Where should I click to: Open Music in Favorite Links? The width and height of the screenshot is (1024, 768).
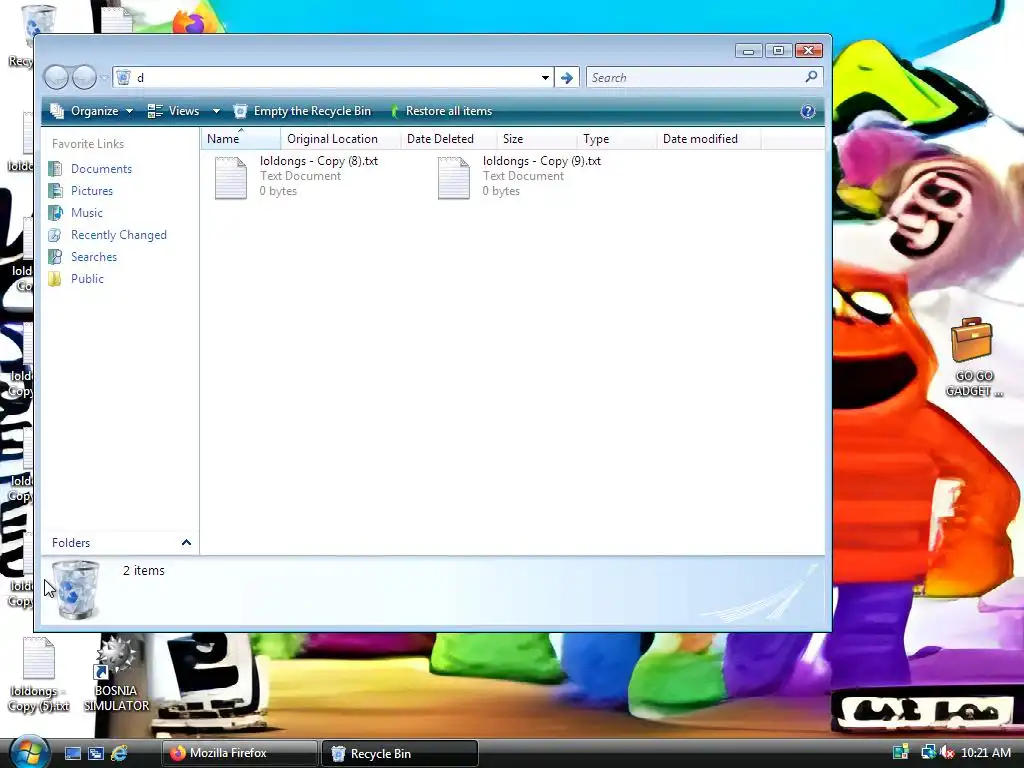(x=86, y=213)
